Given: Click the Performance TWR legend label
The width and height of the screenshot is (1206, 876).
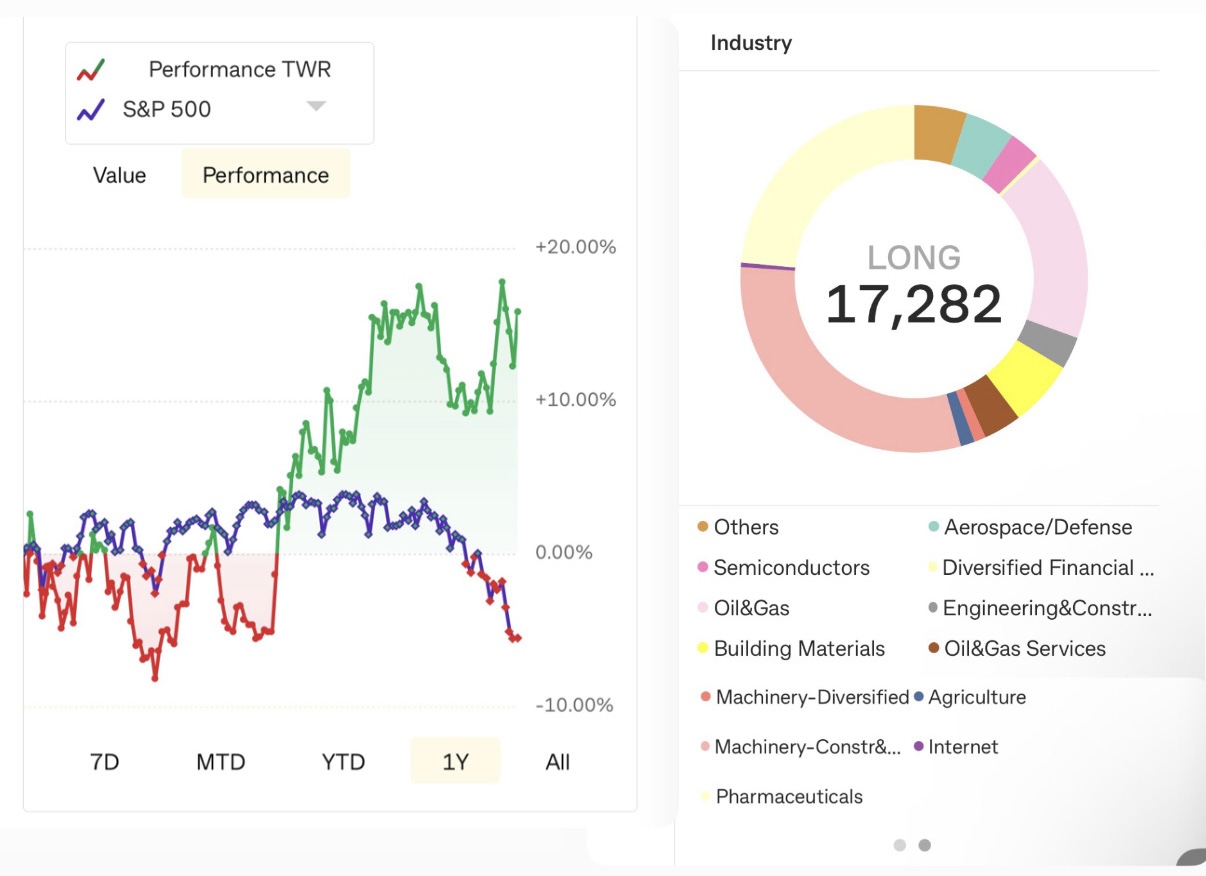Looking at the screenshot, I should click(x=239, y=70).
